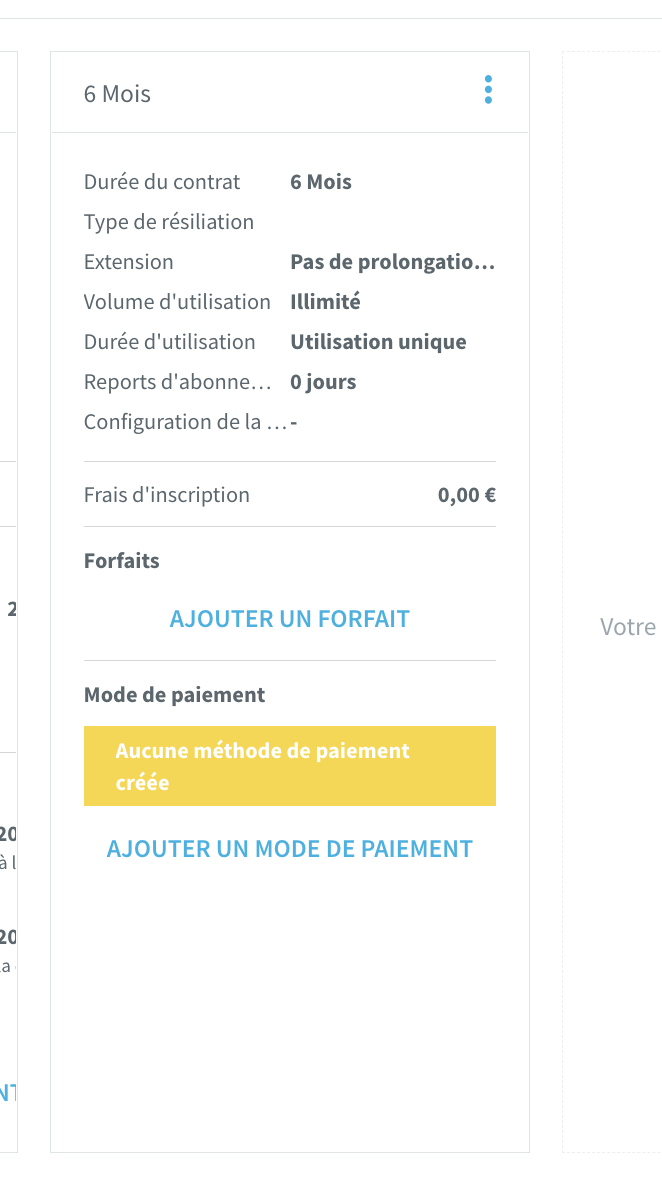Select the 'Forfaits' section heading
This screenshot has width=662, height=1202.
(122, 561)
